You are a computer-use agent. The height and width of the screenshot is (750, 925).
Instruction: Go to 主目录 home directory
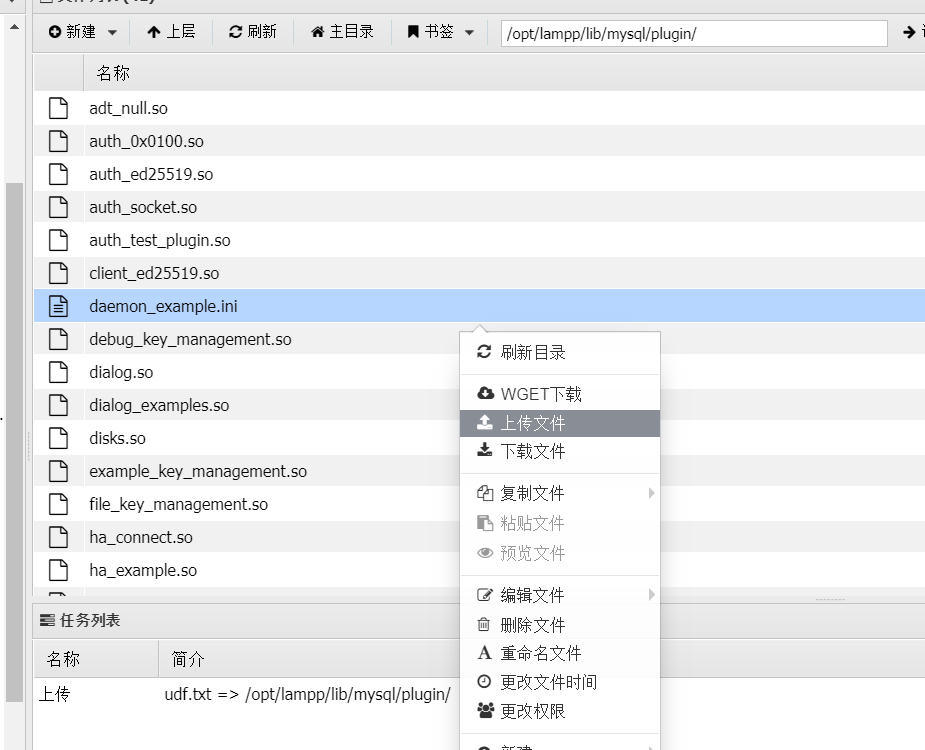click(x=342, y=32)
